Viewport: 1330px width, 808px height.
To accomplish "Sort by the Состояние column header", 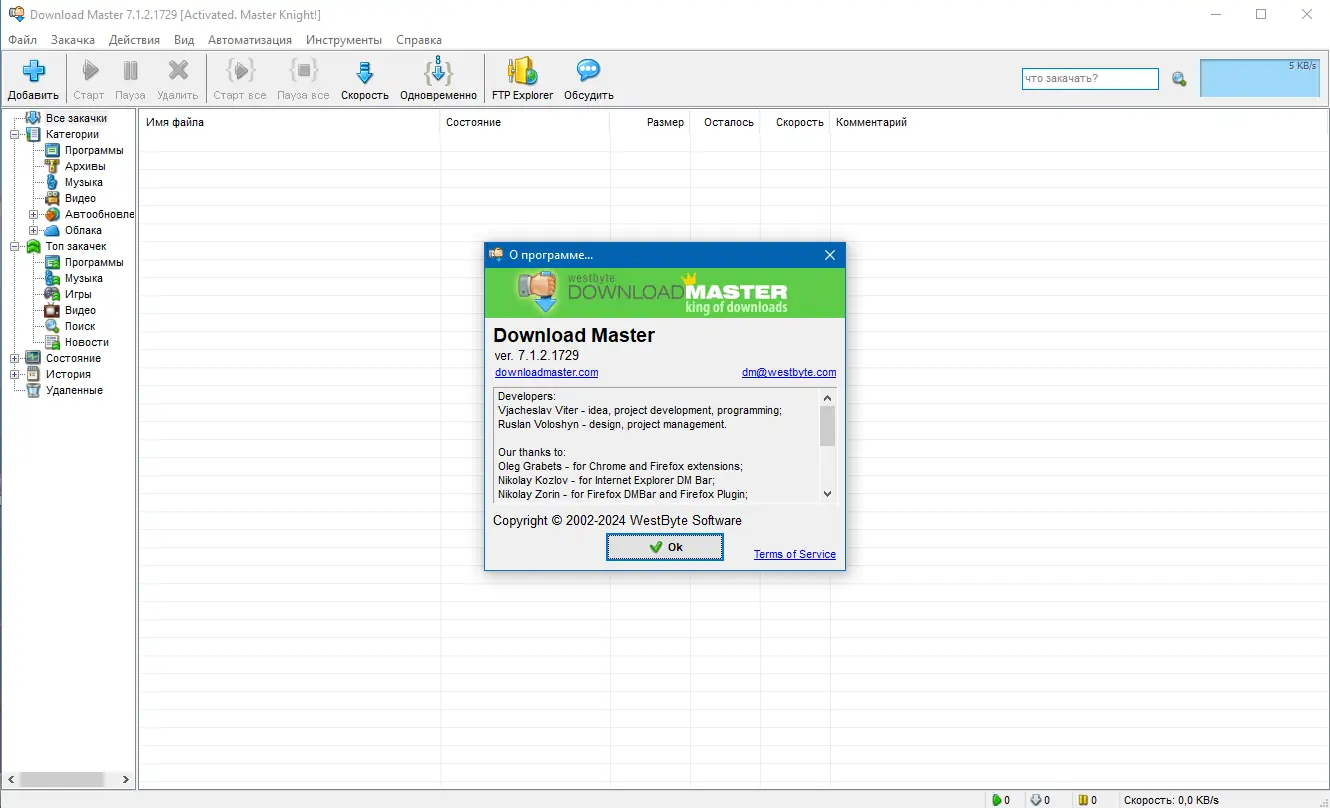I will tap(525, 122).
